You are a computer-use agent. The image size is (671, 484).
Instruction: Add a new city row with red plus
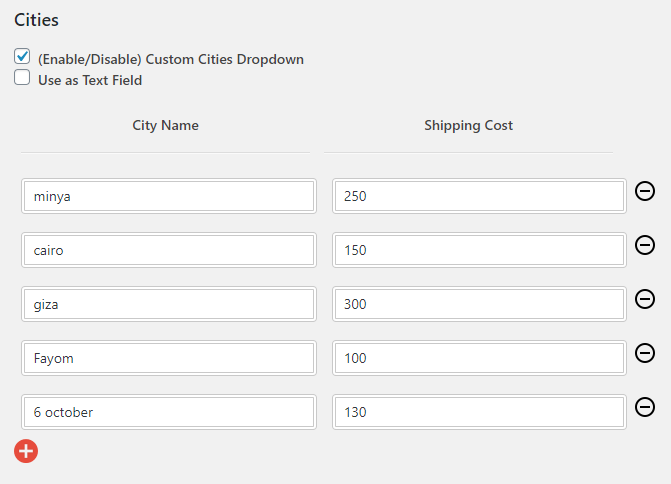point(26,451)
